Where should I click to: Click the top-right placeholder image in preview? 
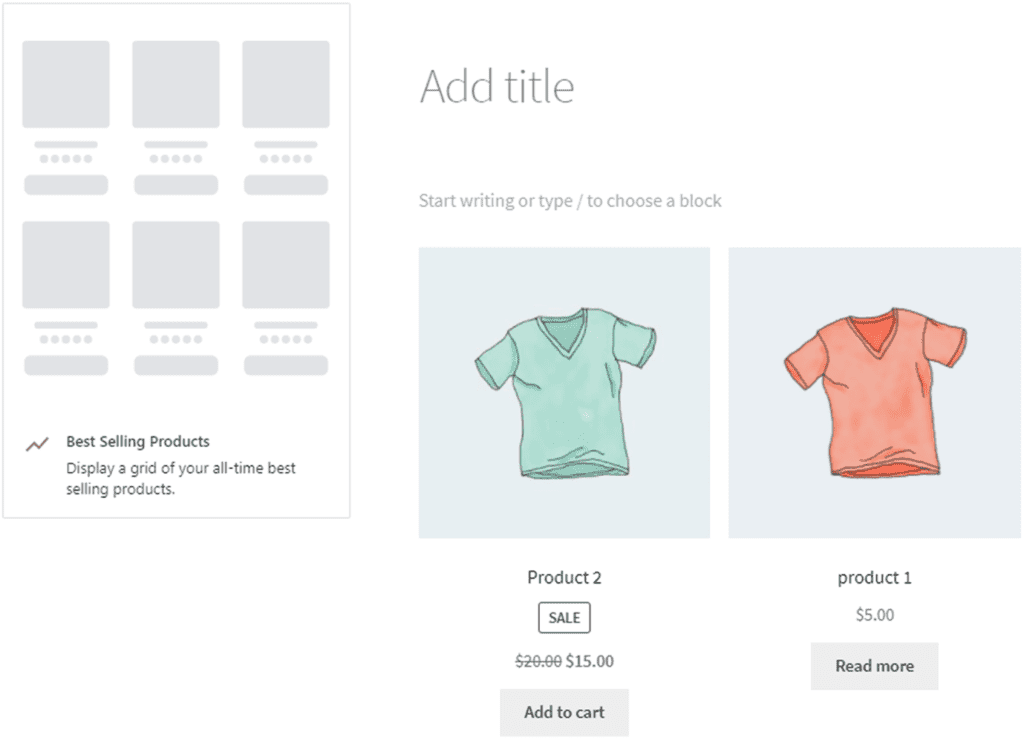click(x=286, y=84)
